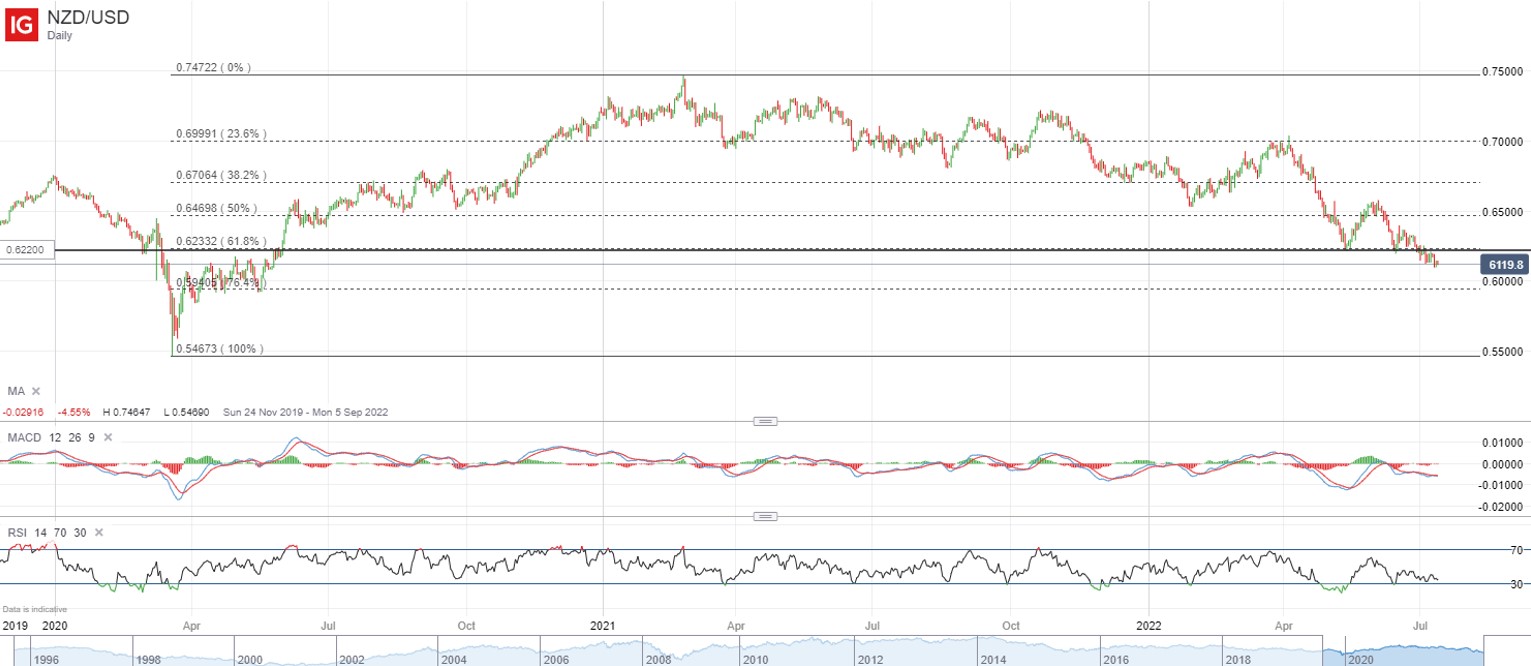Open the NZD/USD instrument title
The image size is (1531, 666).
pos(88,17)
